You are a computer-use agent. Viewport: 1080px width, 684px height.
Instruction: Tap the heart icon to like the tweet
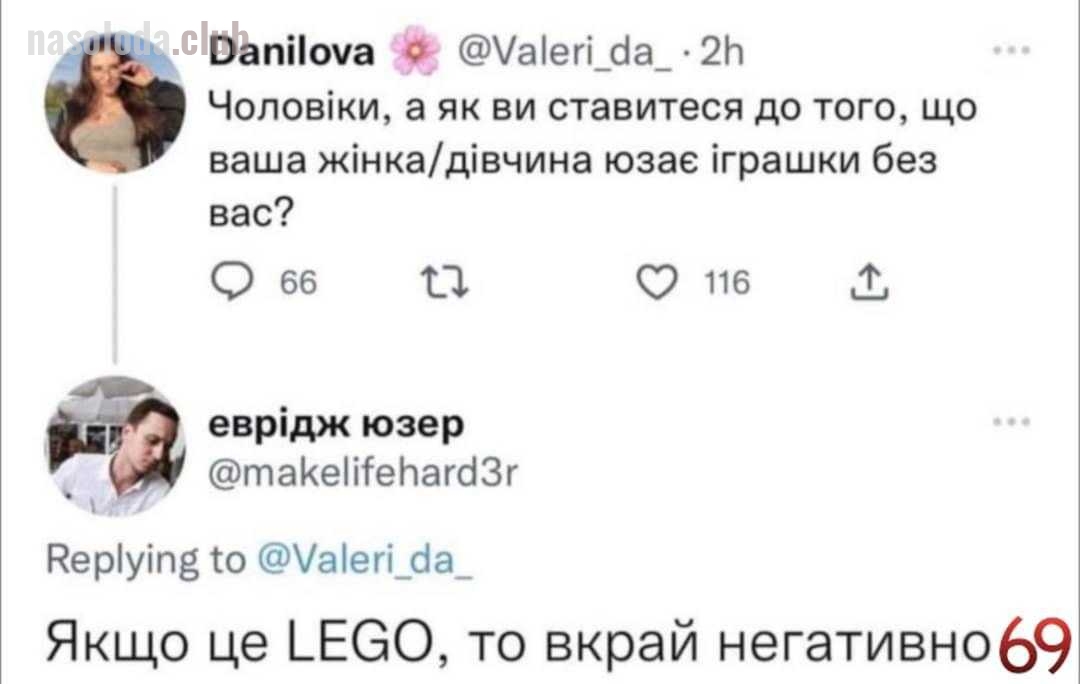(660, 283)
